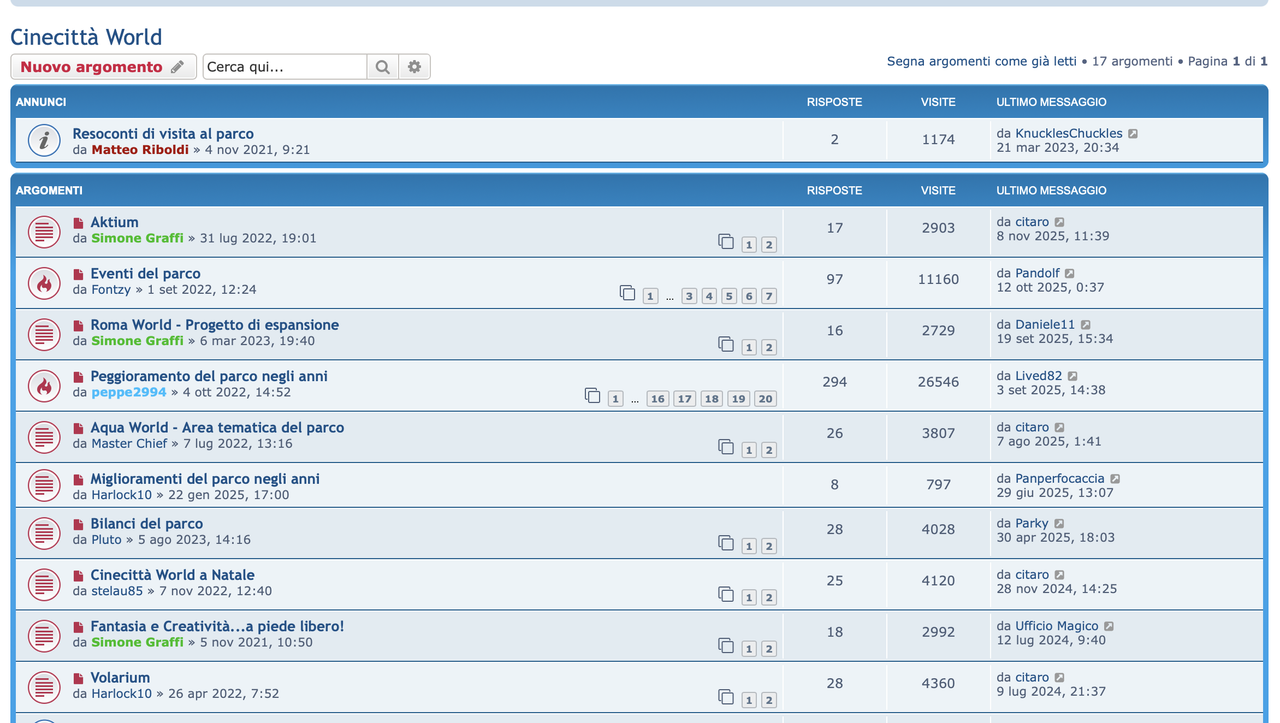Screen dimensions: 1280x723
Task: Open page 16 of Peggioramento topic
Action: click(x=657, y=399)
